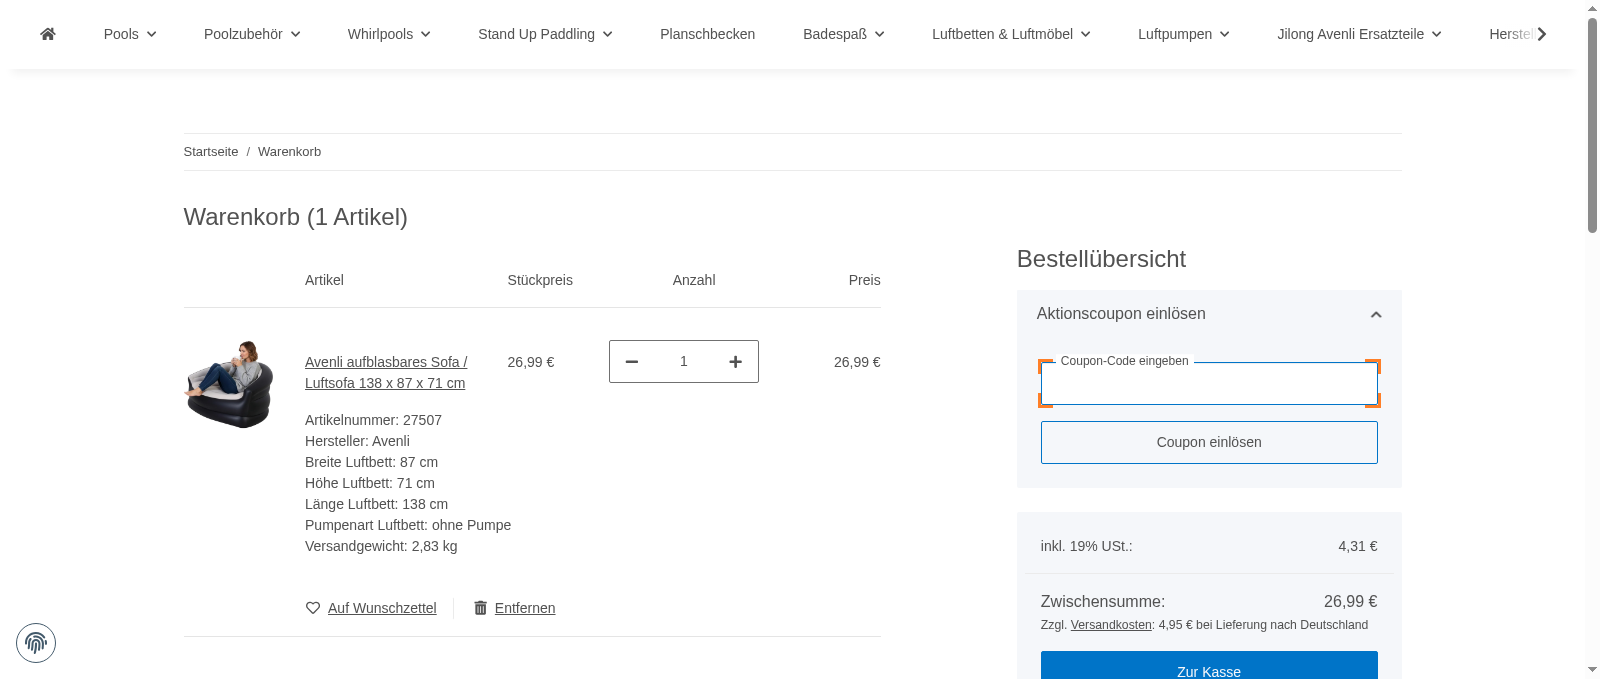The width and height of the screenshot is (1600, 679).
Task: Open the Planschbecken menu item
Action: point(707,34)
